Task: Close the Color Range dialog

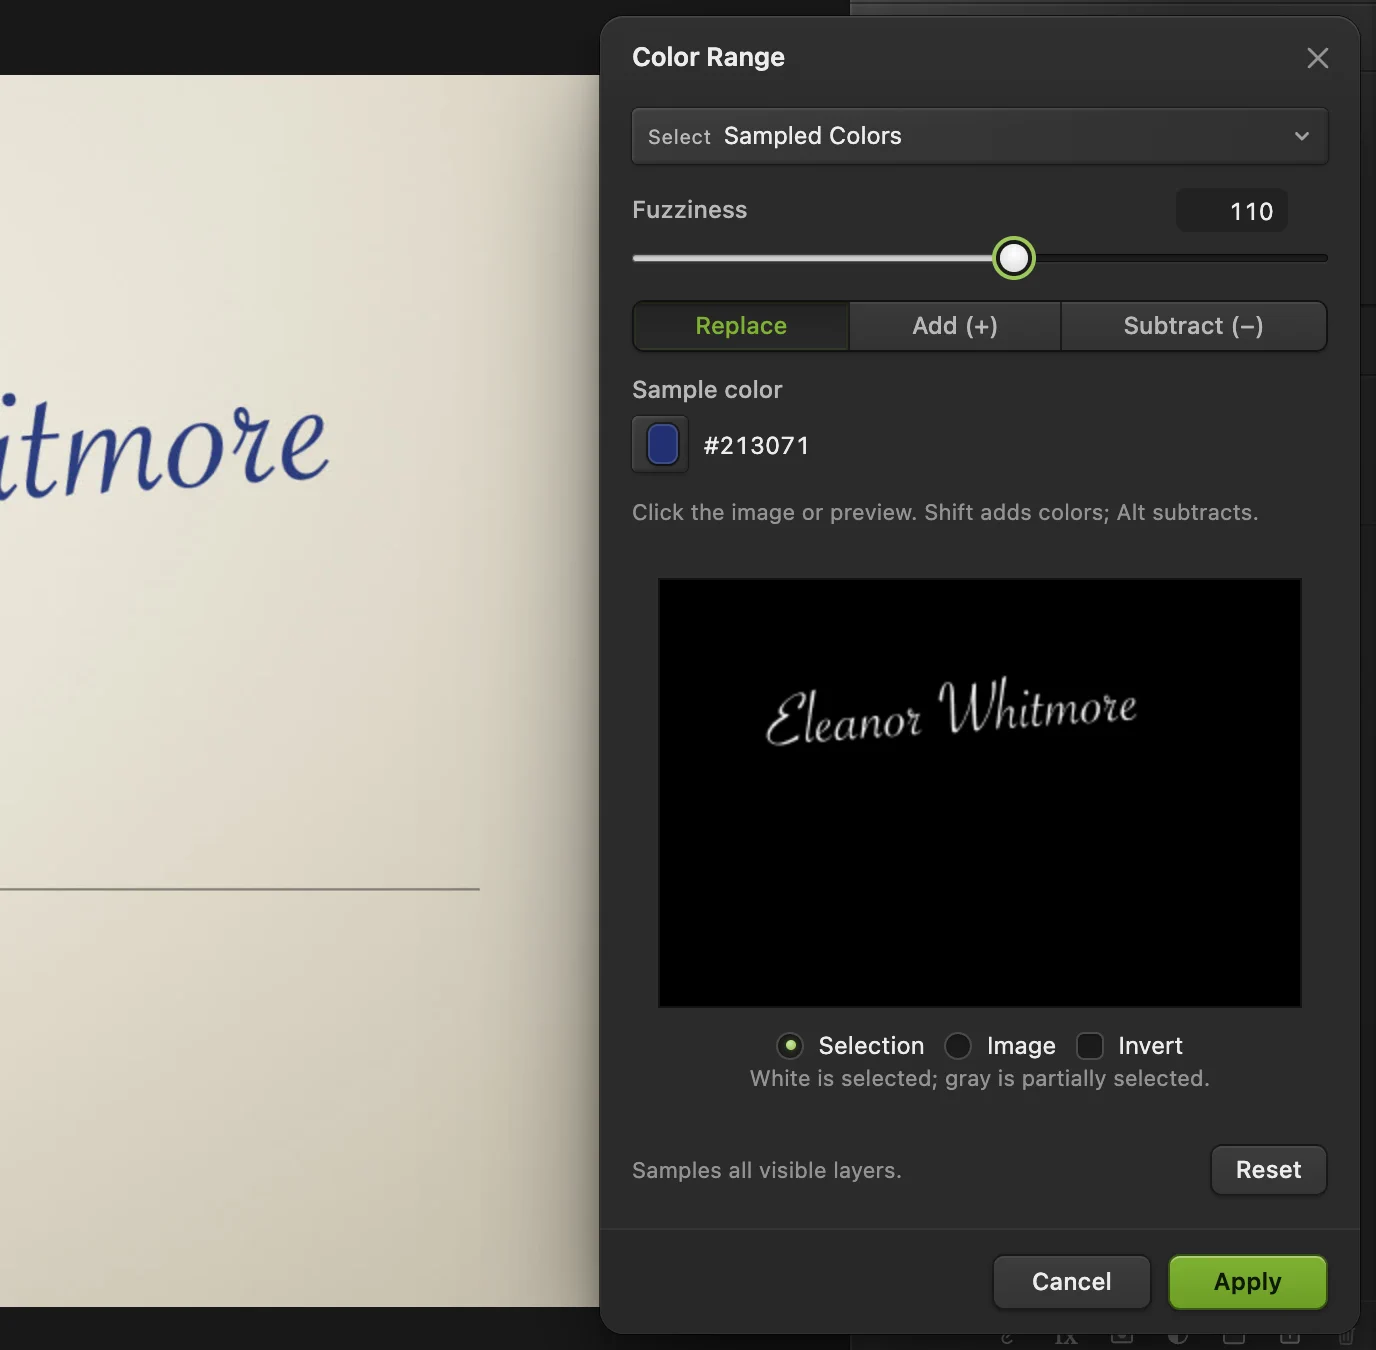Action: (1317, 58)
